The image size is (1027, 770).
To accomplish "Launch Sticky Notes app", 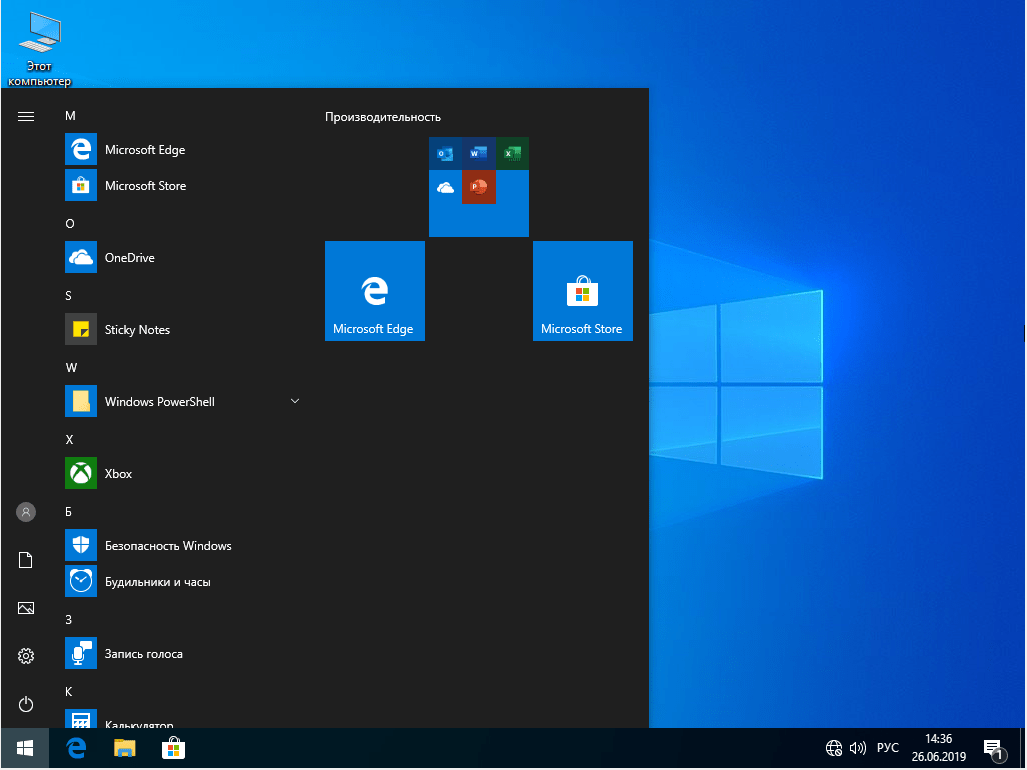I will click(136, 330).
